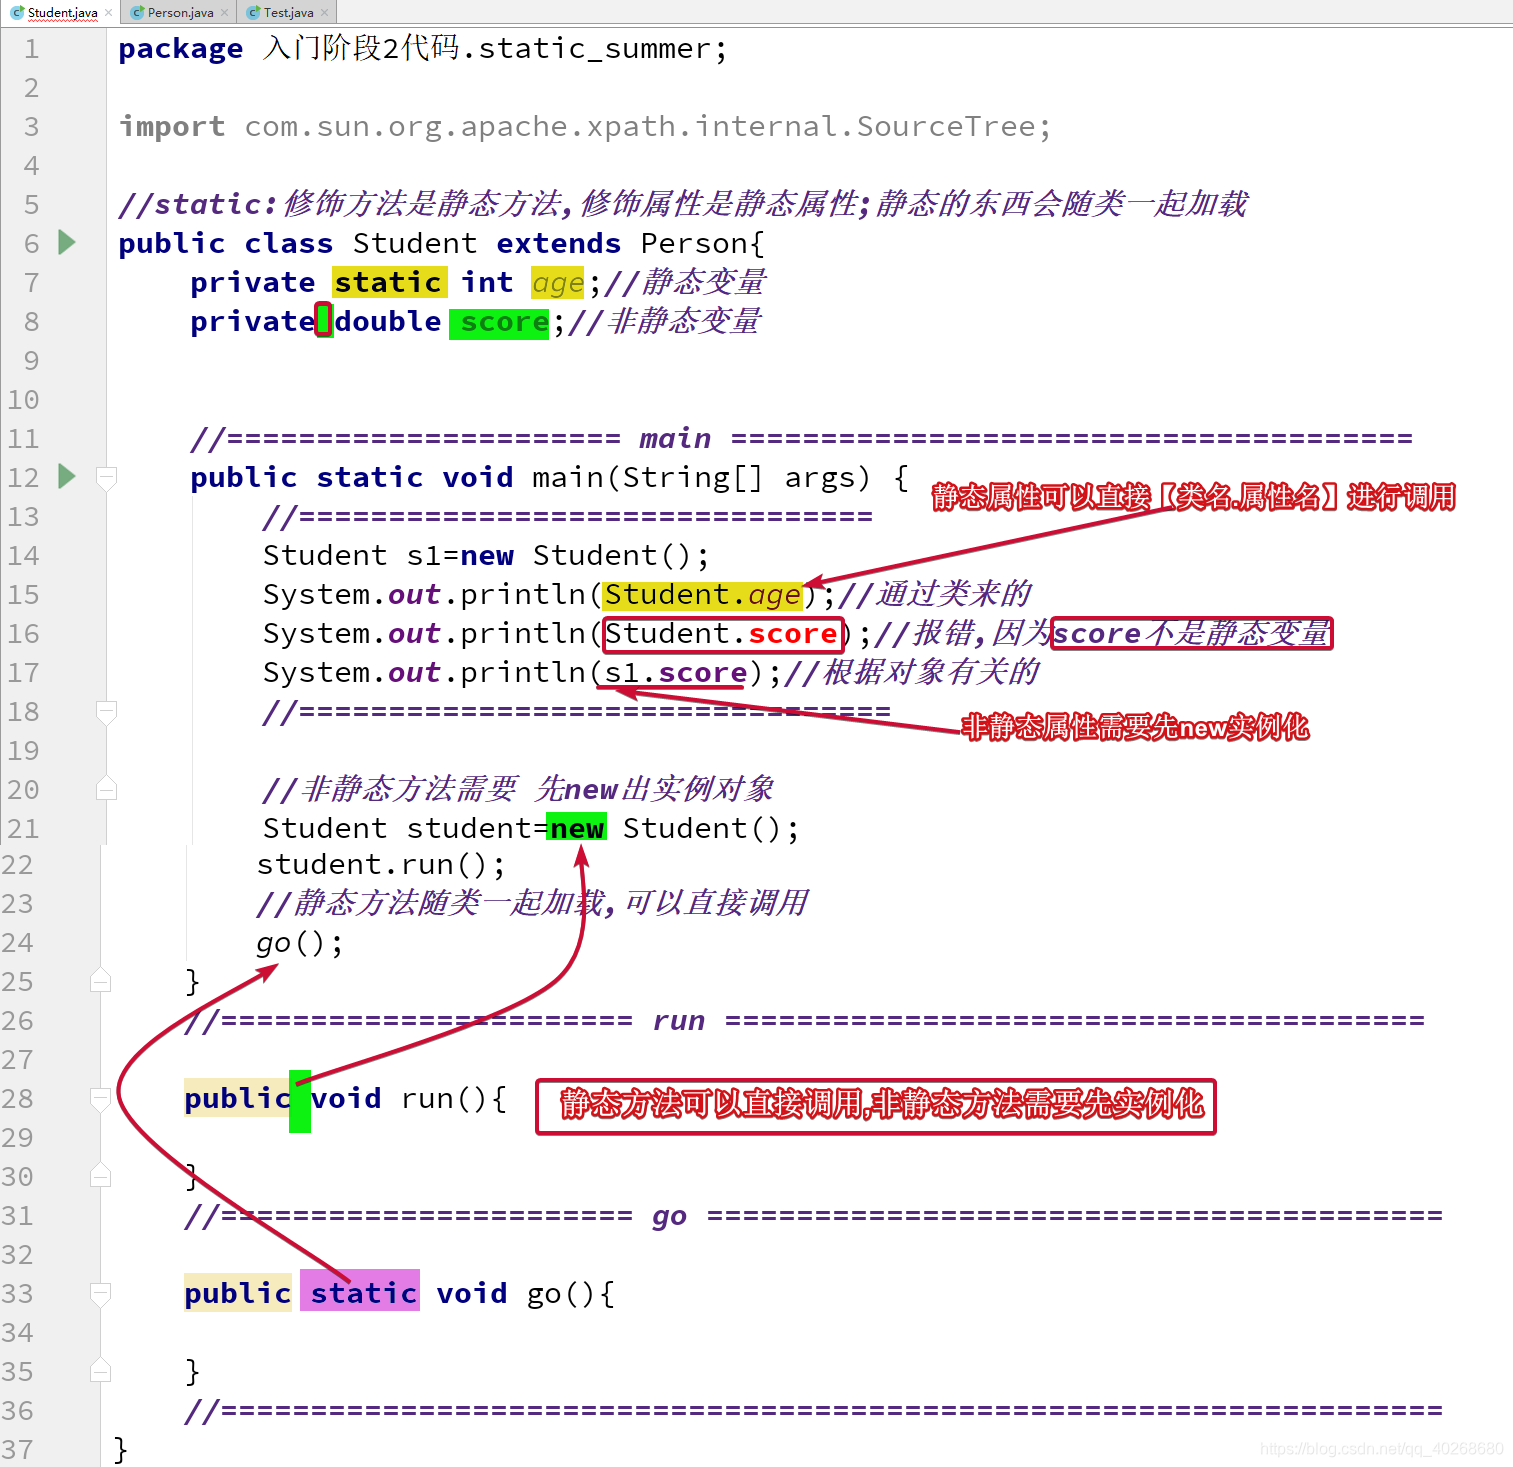Toggle the fold marker at line 18
Image resolution: width=1513 pixels, height=1467 pixels.
pyautogui.click(x=107, y=712)
